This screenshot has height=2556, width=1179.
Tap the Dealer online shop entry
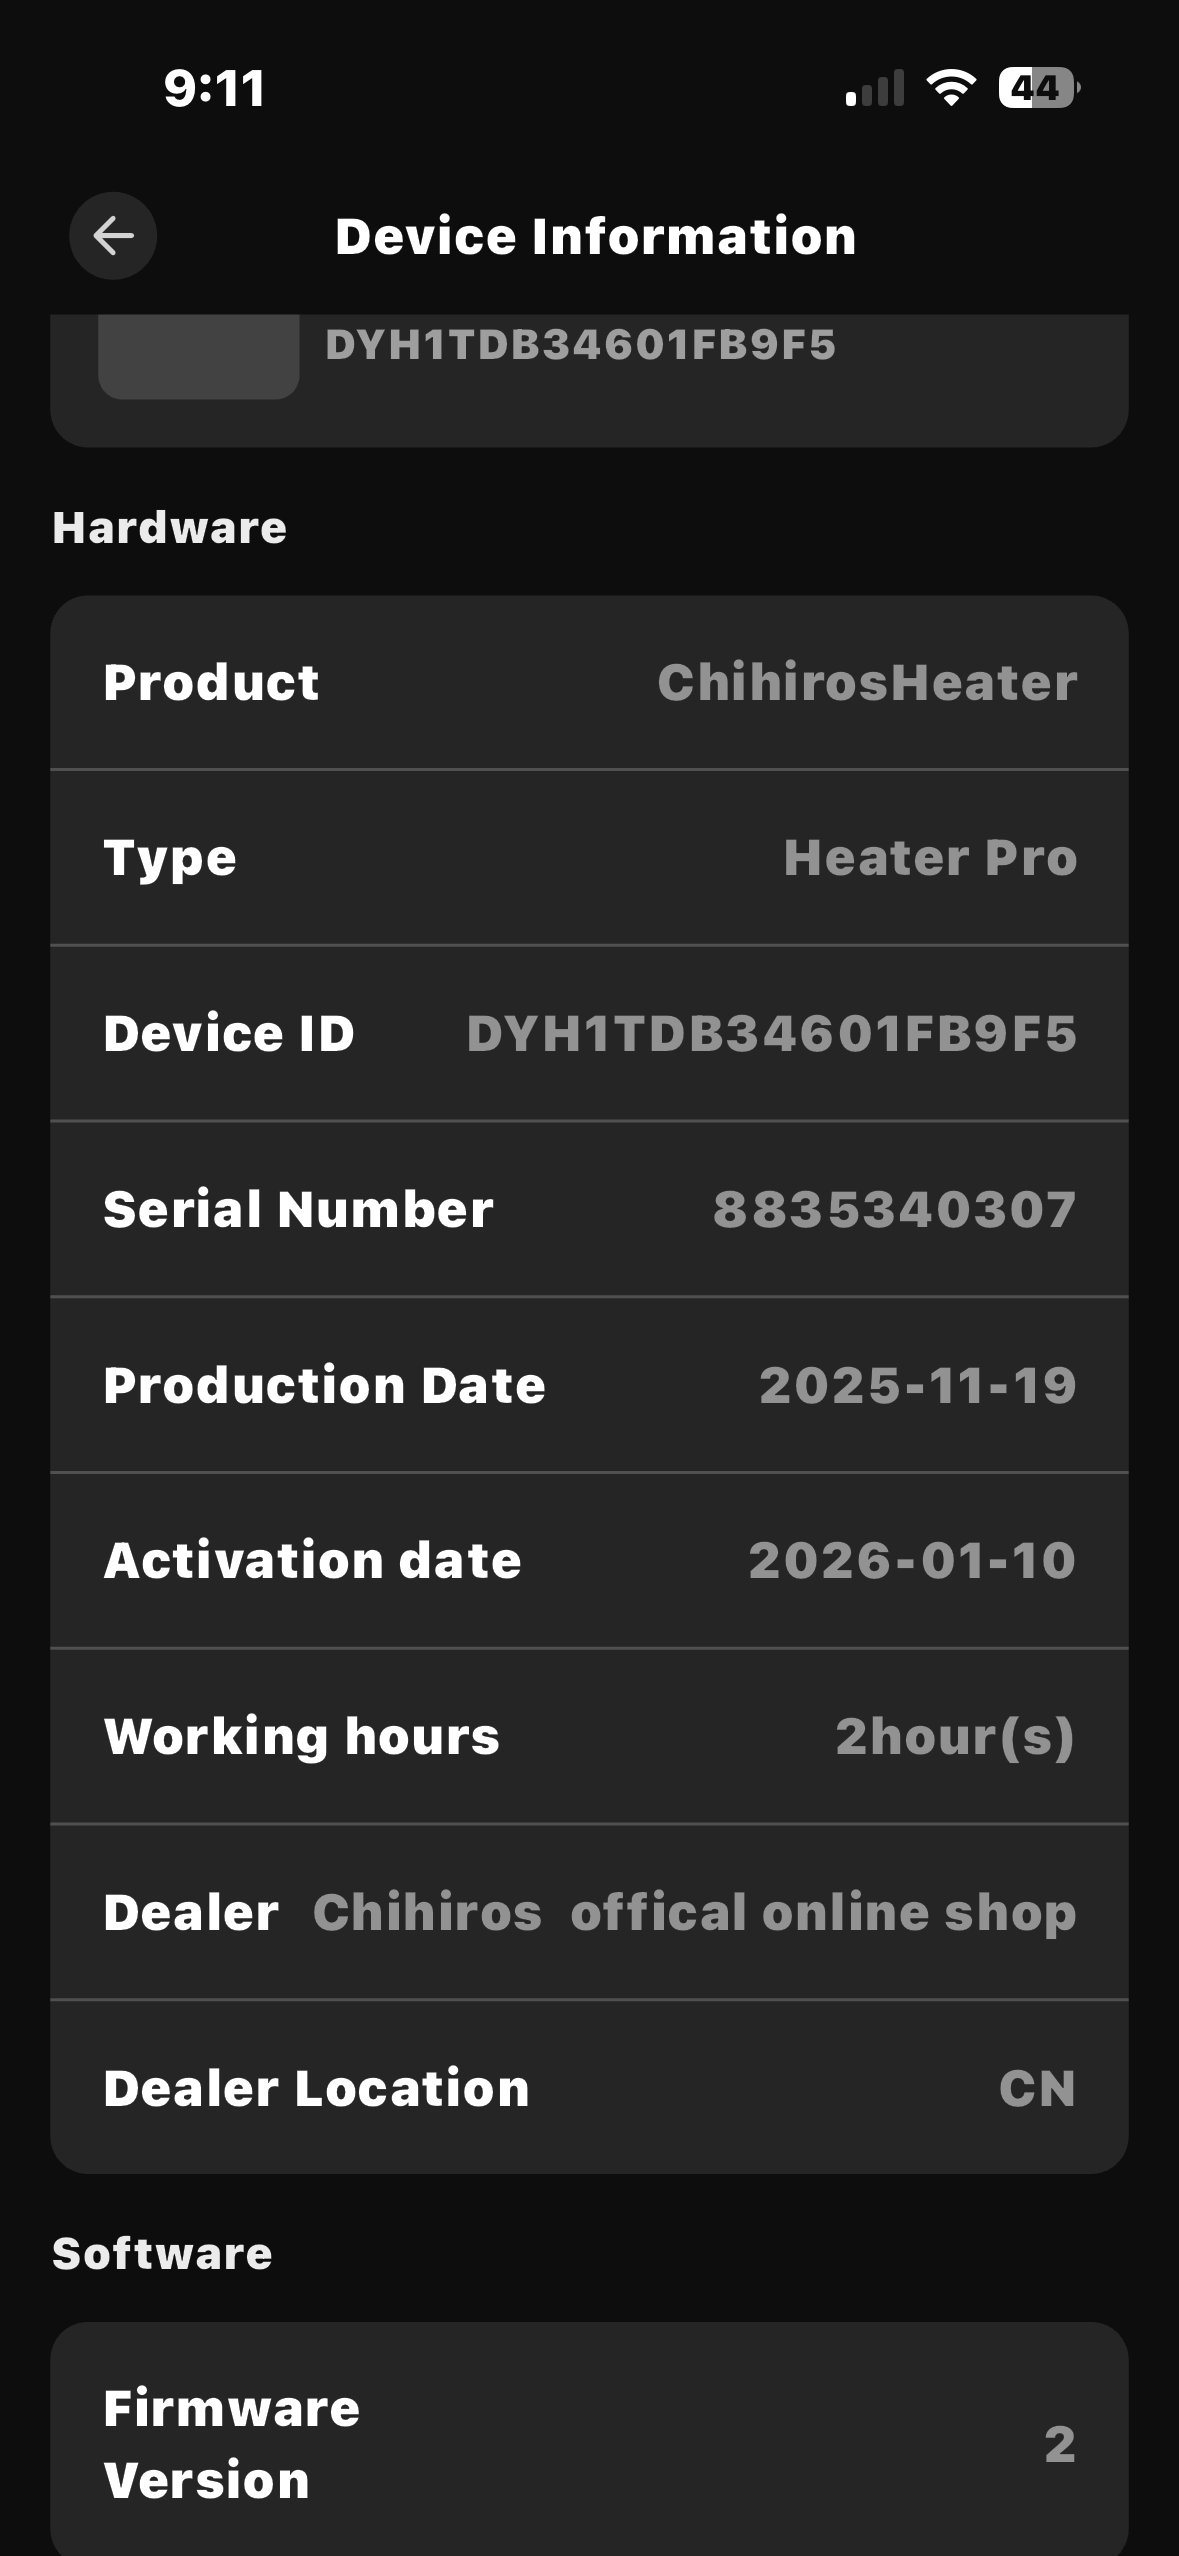click(694, 1912)
